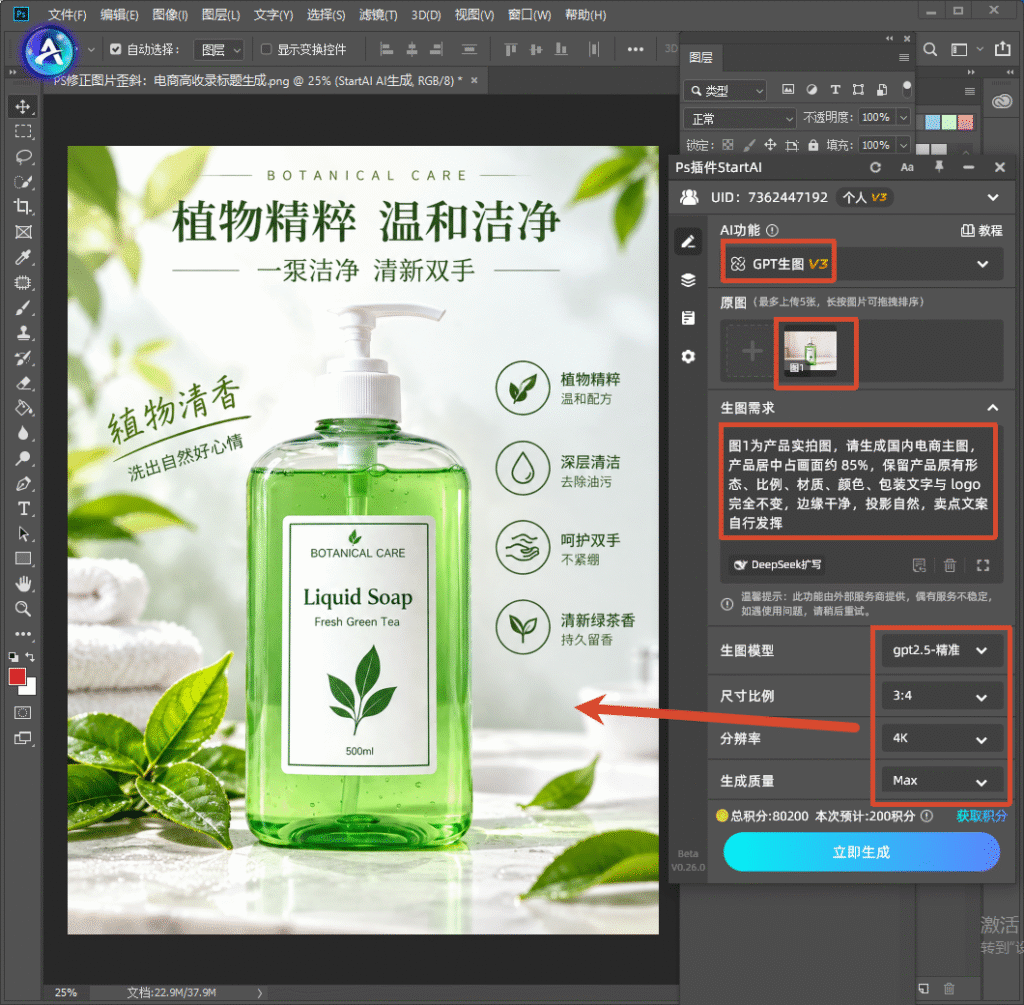This screenshot has height=1005, width=1024.
Task: Select the Zoom tool
Action: tap(23, 609)
